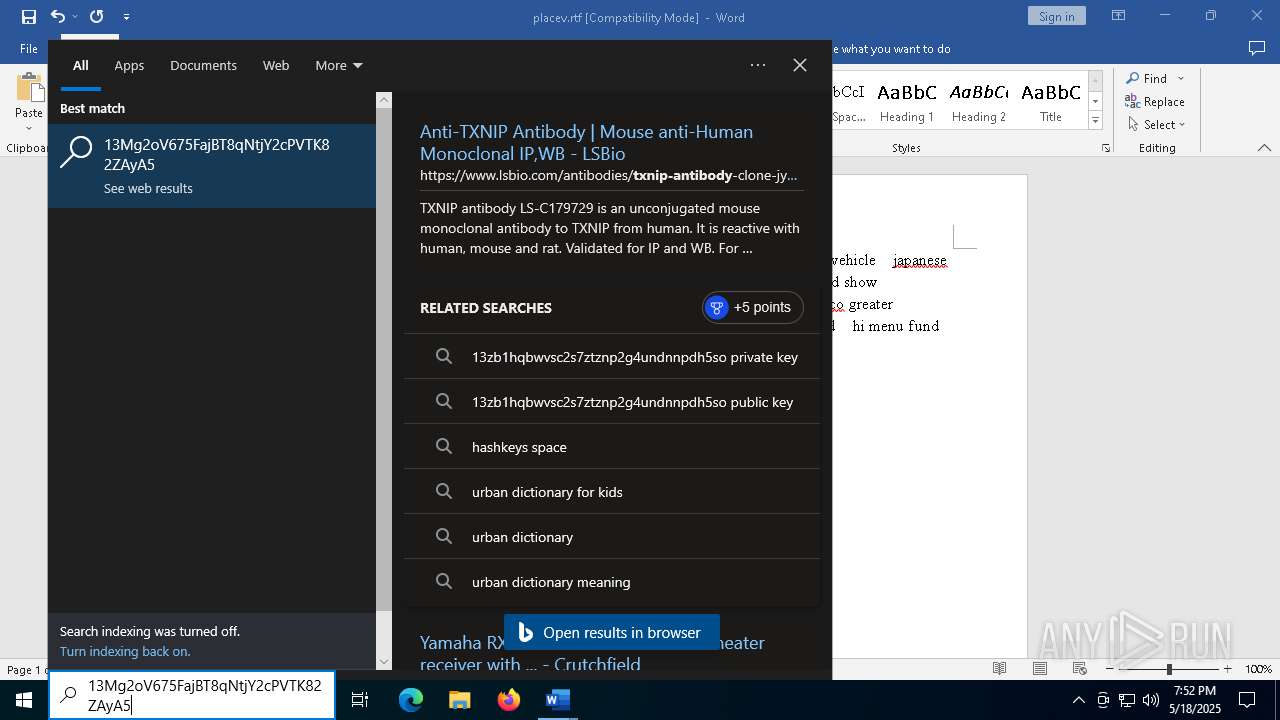Close the Windows search panel

(x=800, y=65)
